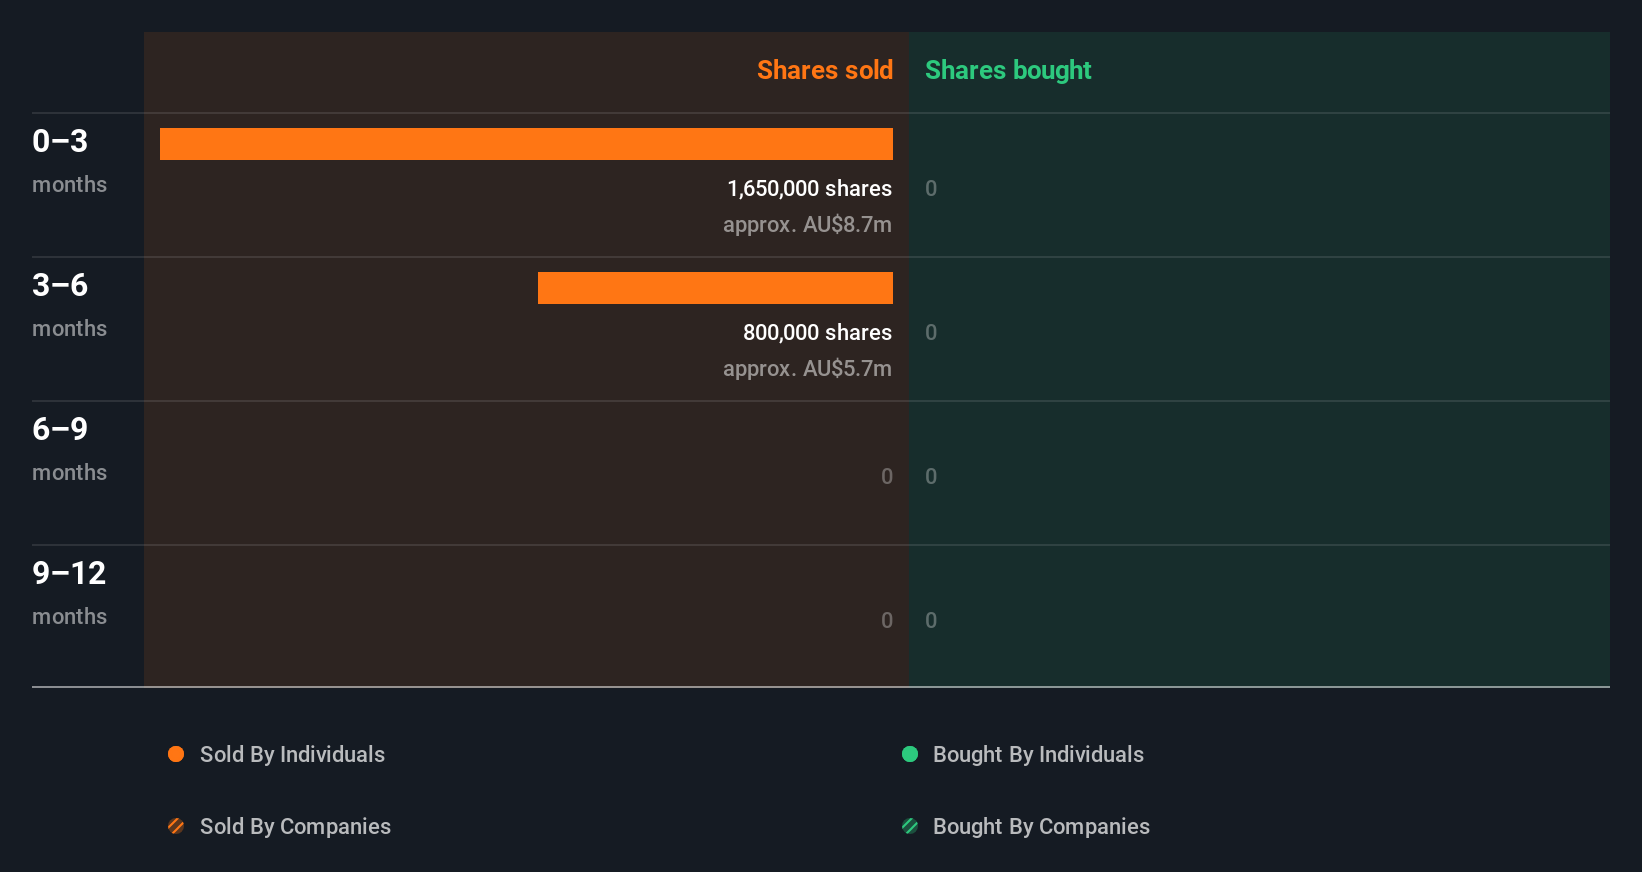Select the 6–9 months row label
This screenshot has height=872, width=1642.
[x=69, y=449]
